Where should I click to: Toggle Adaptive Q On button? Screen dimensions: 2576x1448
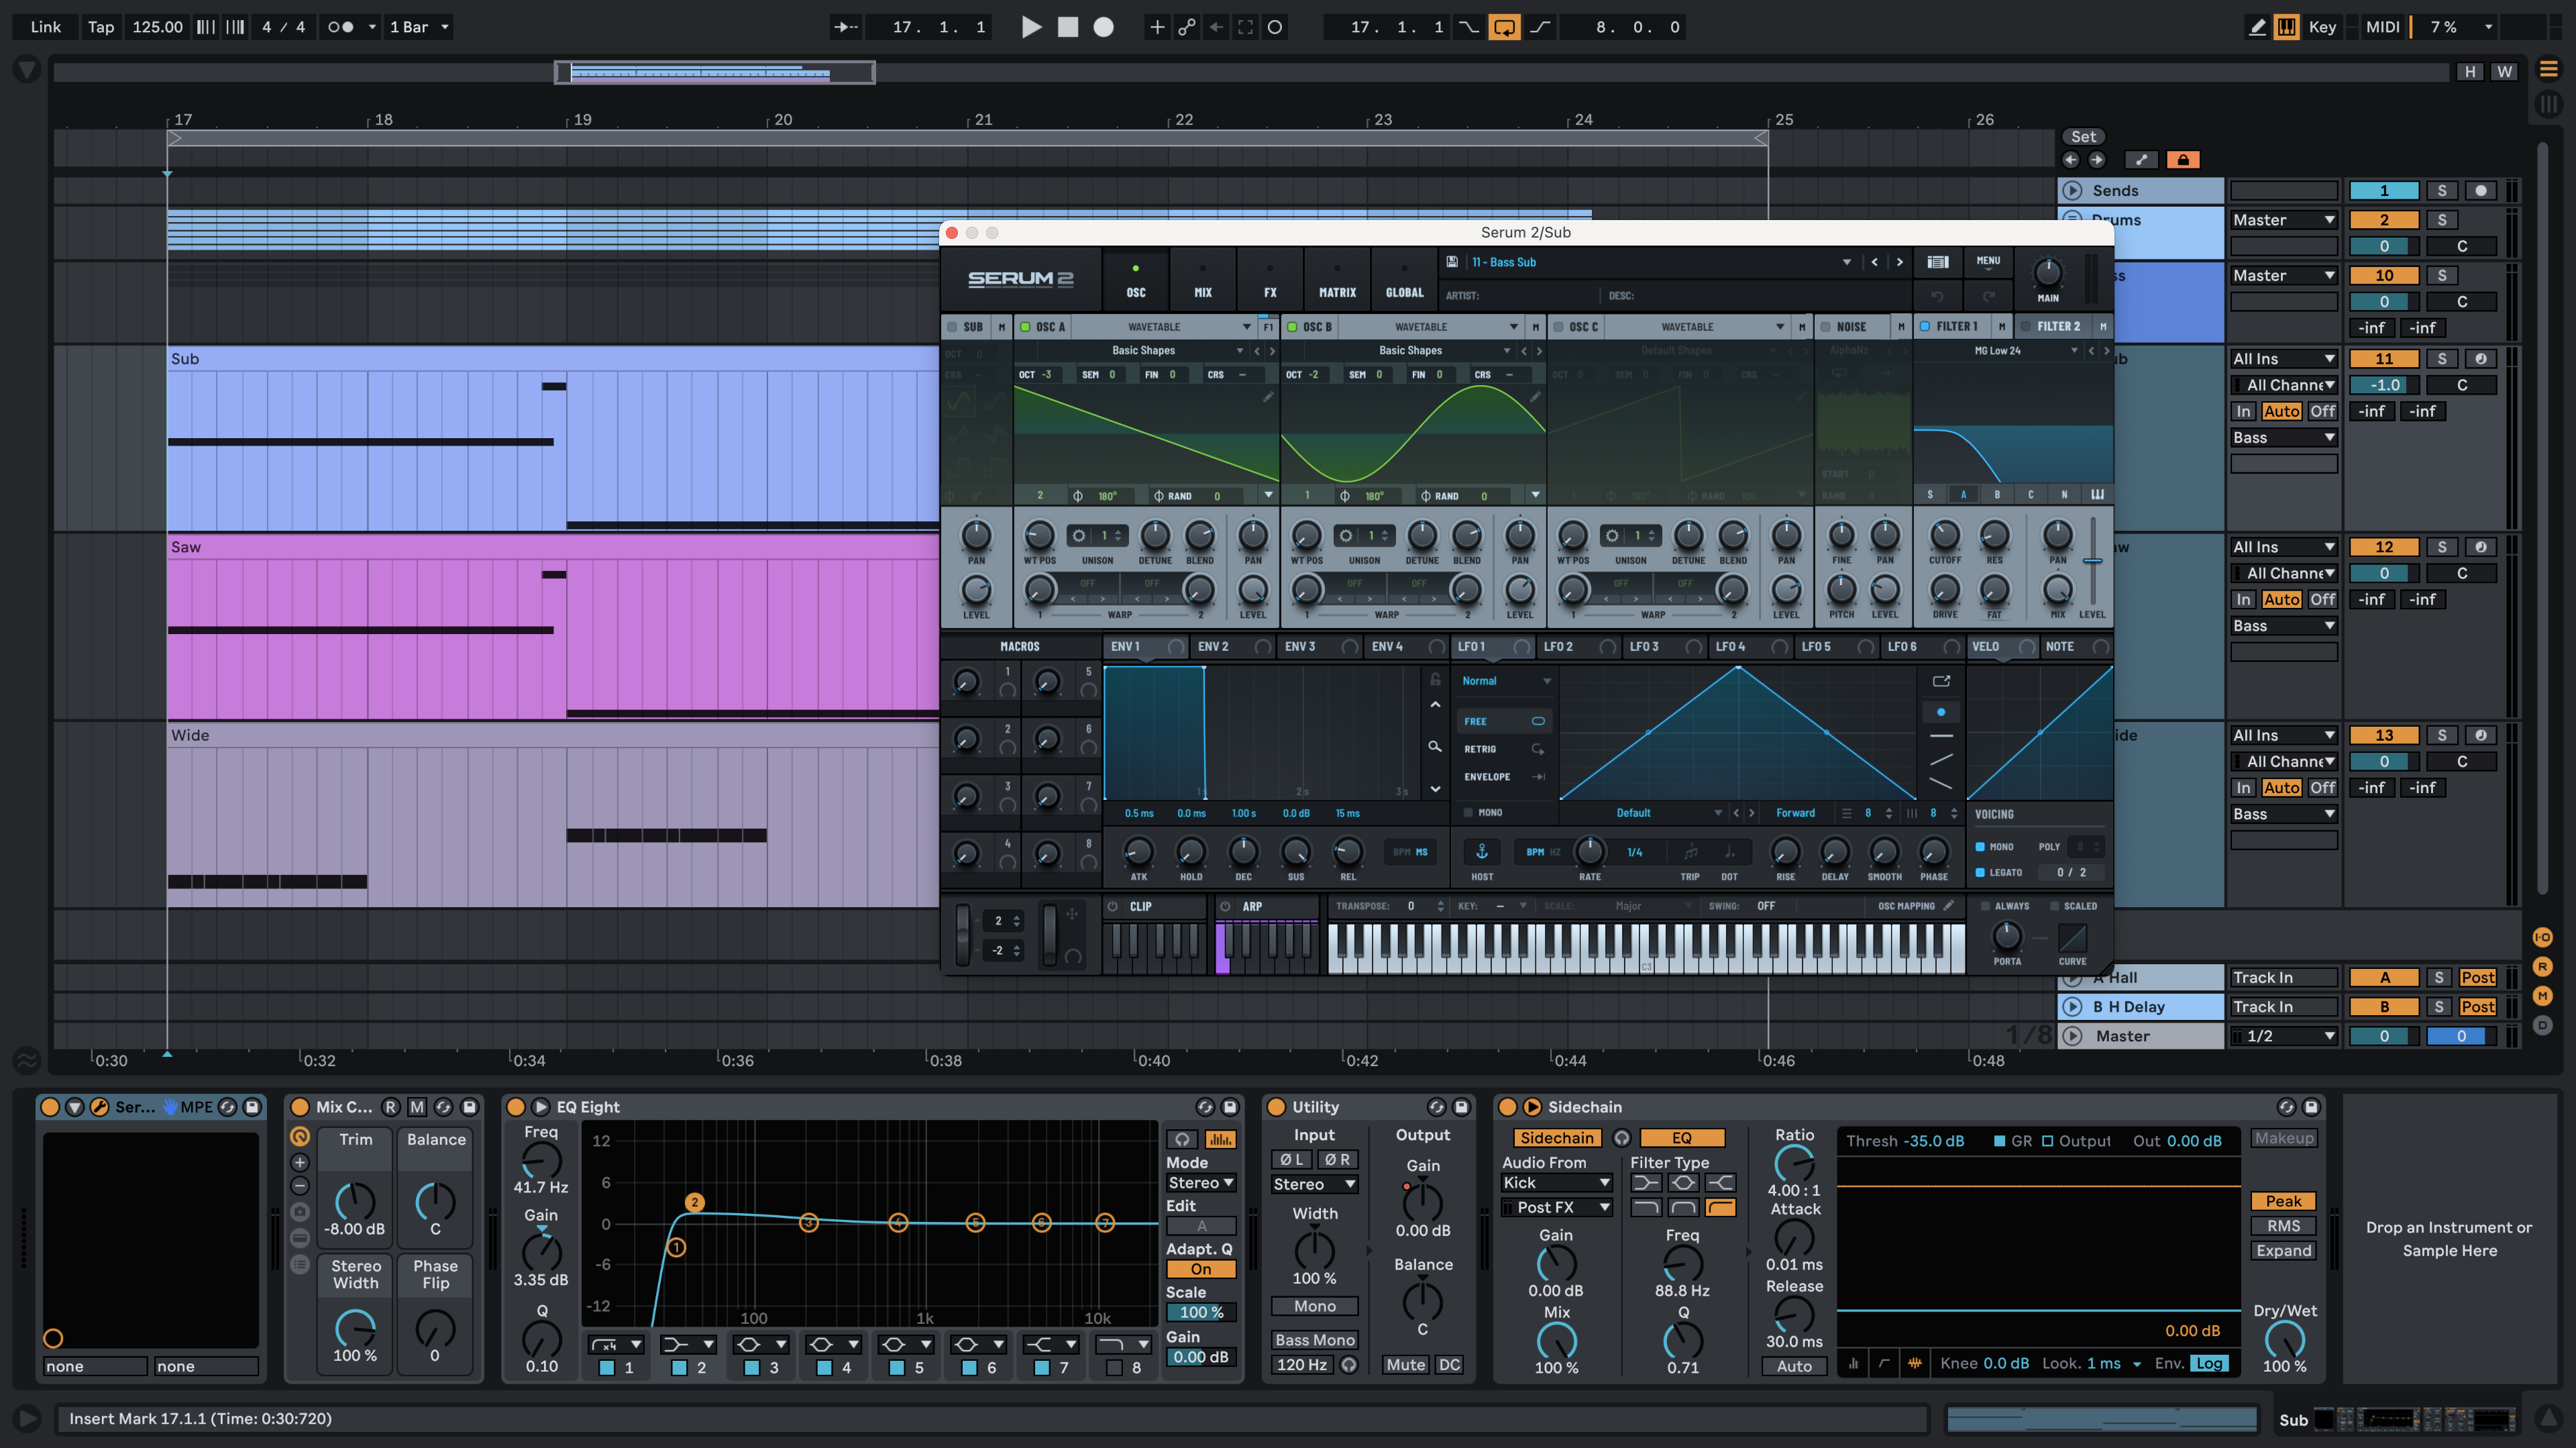pyautogui.click(x=1200, y=1269)
